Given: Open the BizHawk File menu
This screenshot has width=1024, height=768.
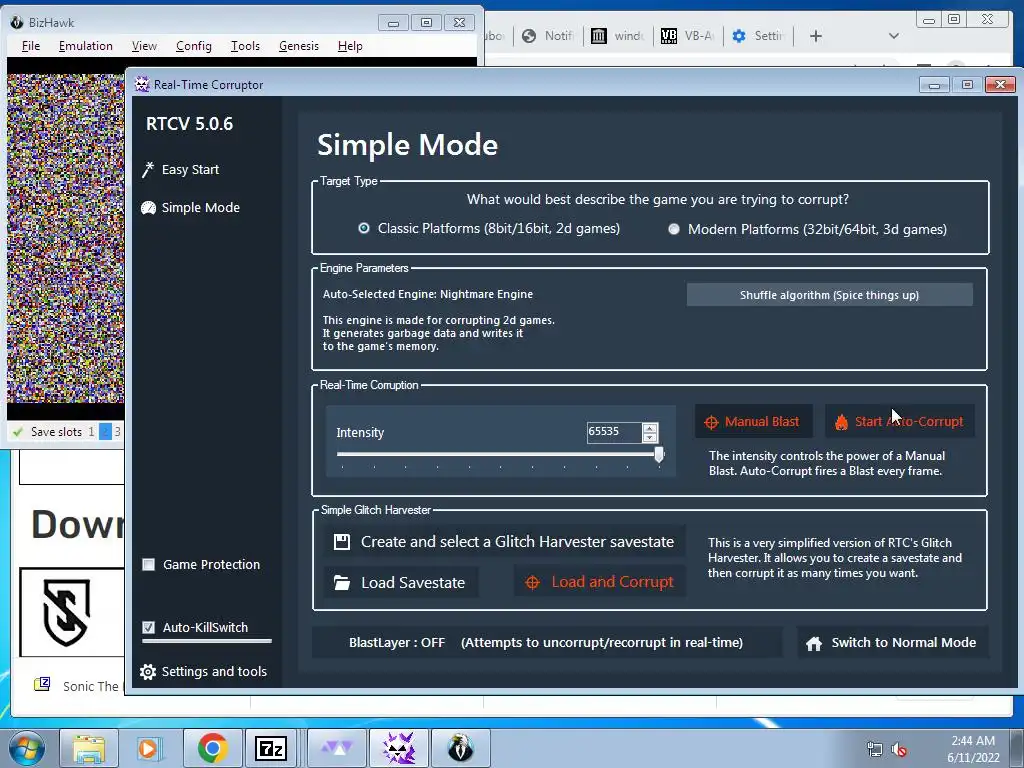Looking at the screenshot, I should [x=31, y=46].
